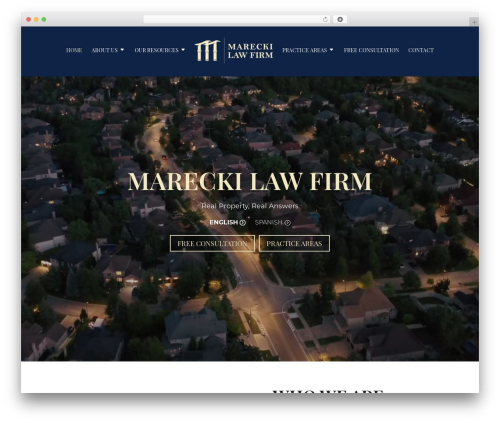Open the PRACTICE AREAS nav menu
The image size is (500, 423).
[305, 50]
